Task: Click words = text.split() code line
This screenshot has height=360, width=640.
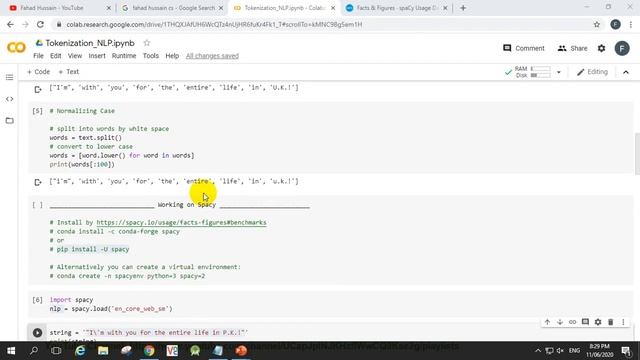Action: (x=86, y=138)
